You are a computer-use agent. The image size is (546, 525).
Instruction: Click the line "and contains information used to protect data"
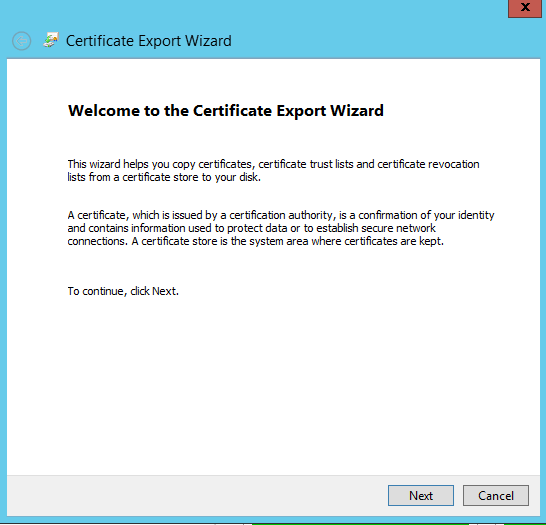pos(251,228)
